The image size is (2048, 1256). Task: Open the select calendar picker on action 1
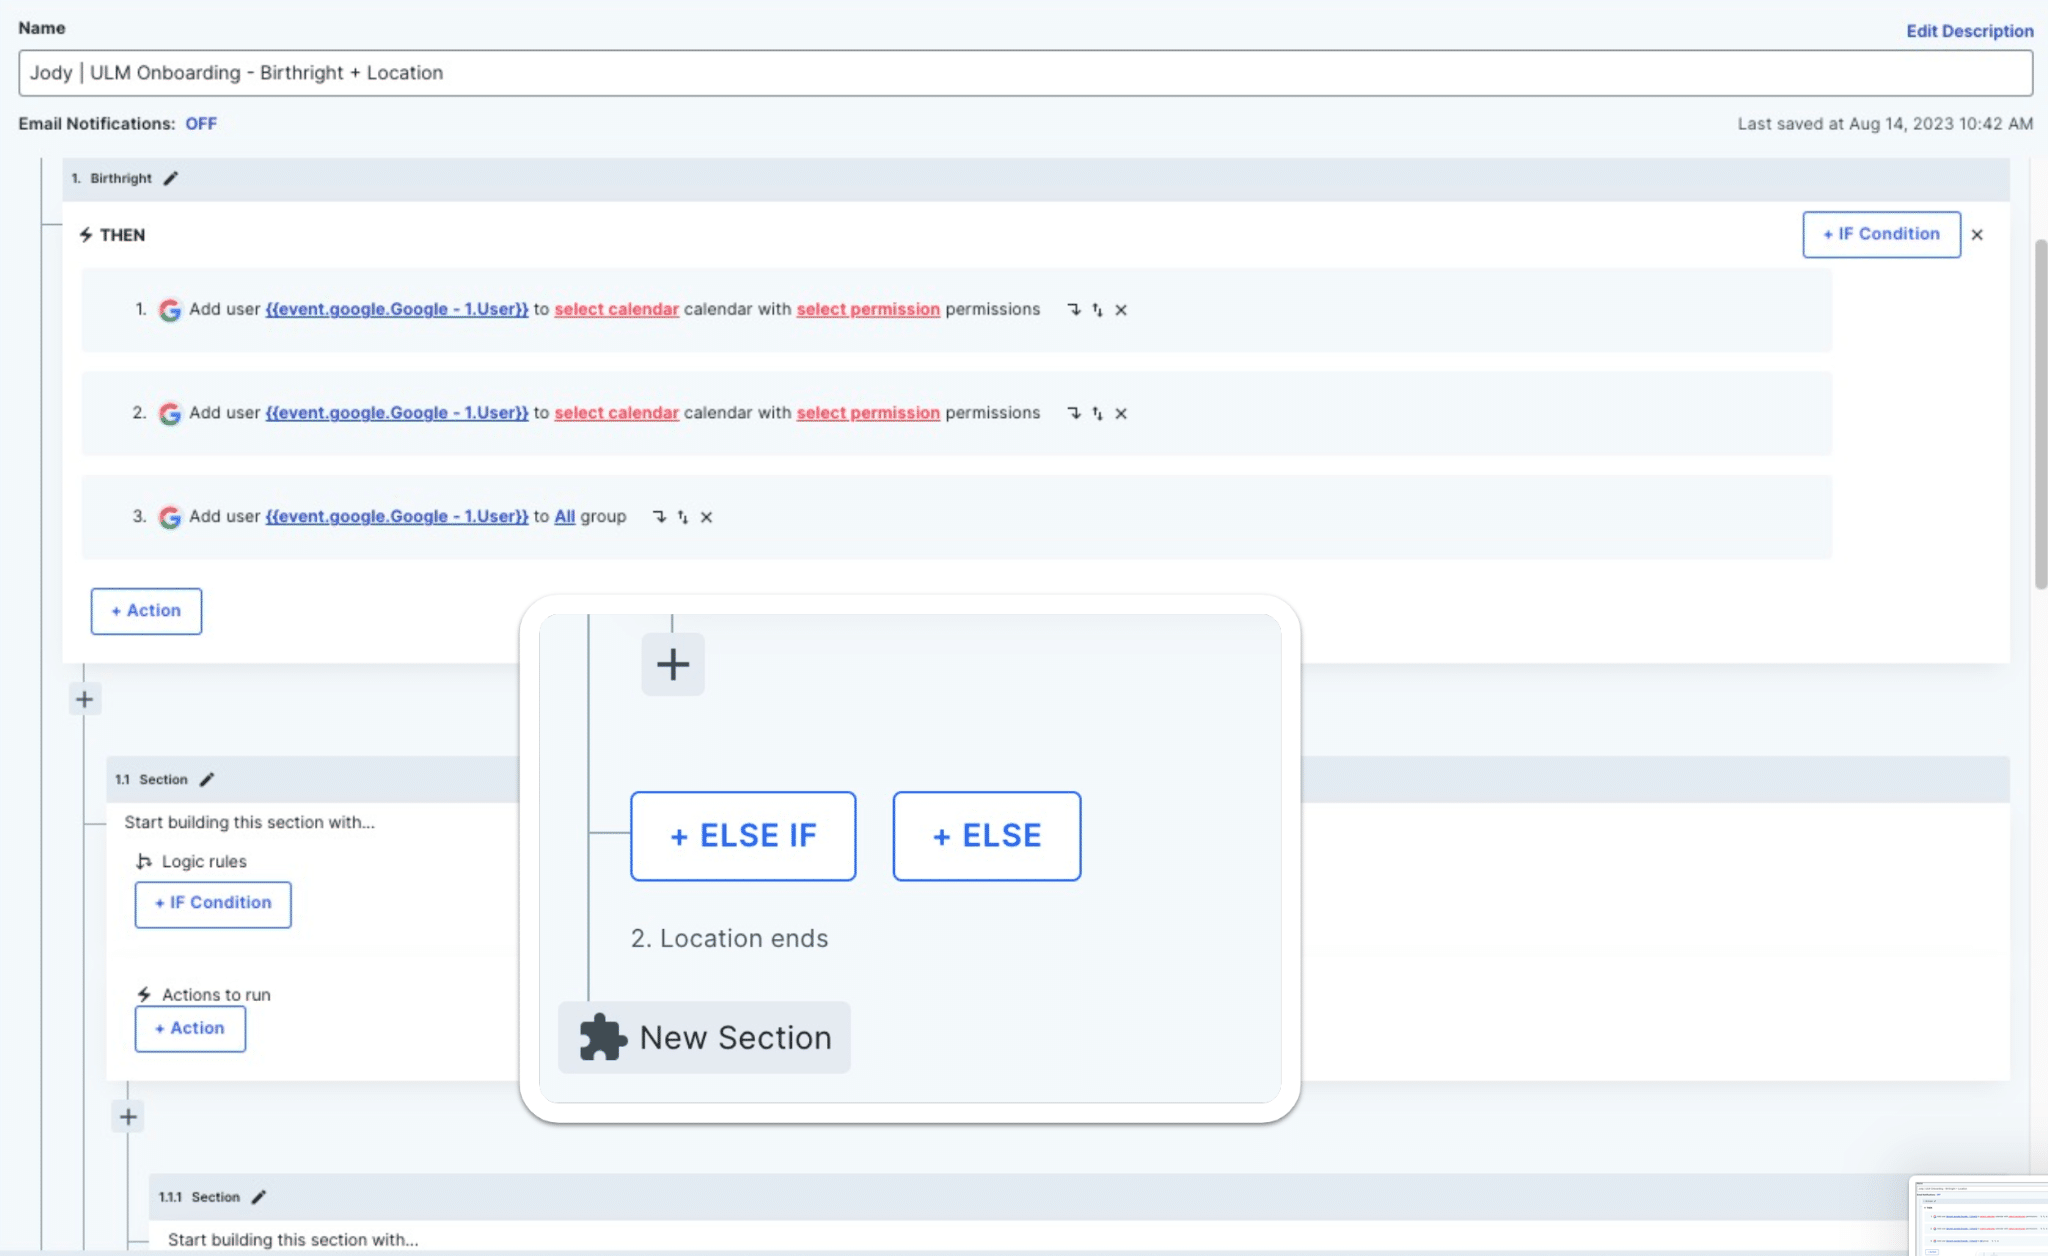(x=615, y=309)
